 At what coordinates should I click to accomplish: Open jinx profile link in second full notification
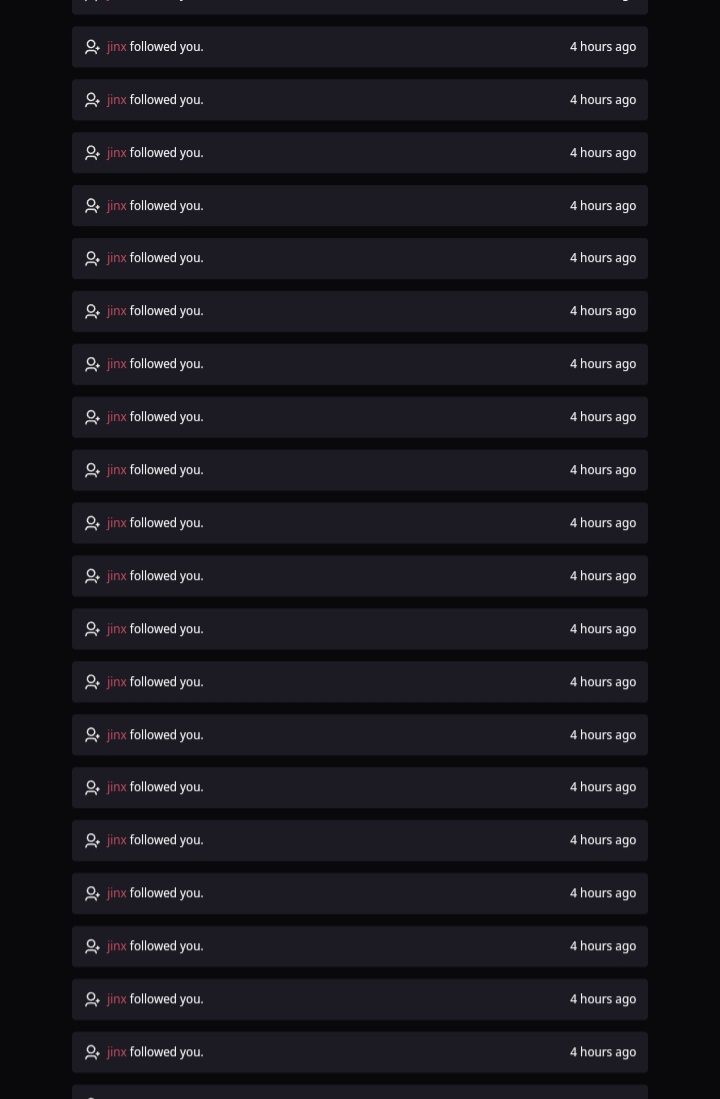click(116, 100)
